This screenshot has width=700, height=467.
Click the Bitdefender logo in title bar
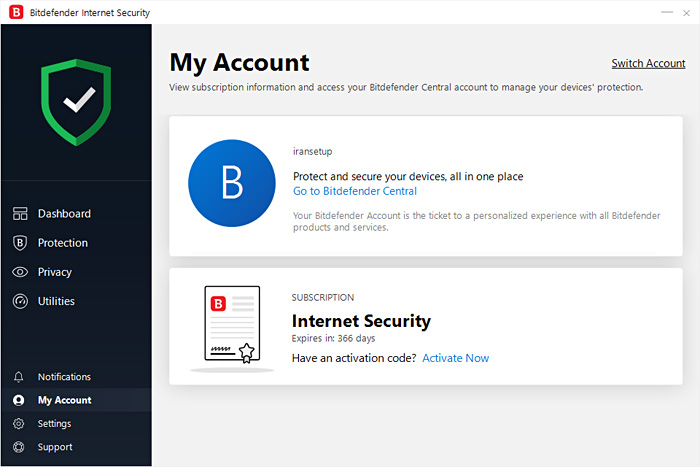14,12
